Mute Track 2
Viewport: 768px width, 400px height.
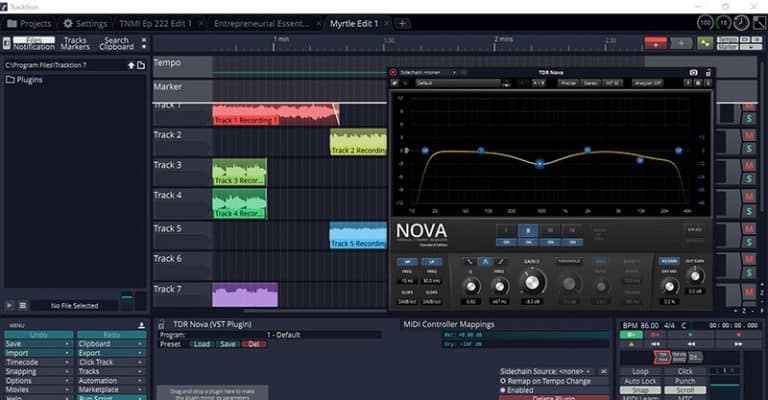(x=749, y=136)
